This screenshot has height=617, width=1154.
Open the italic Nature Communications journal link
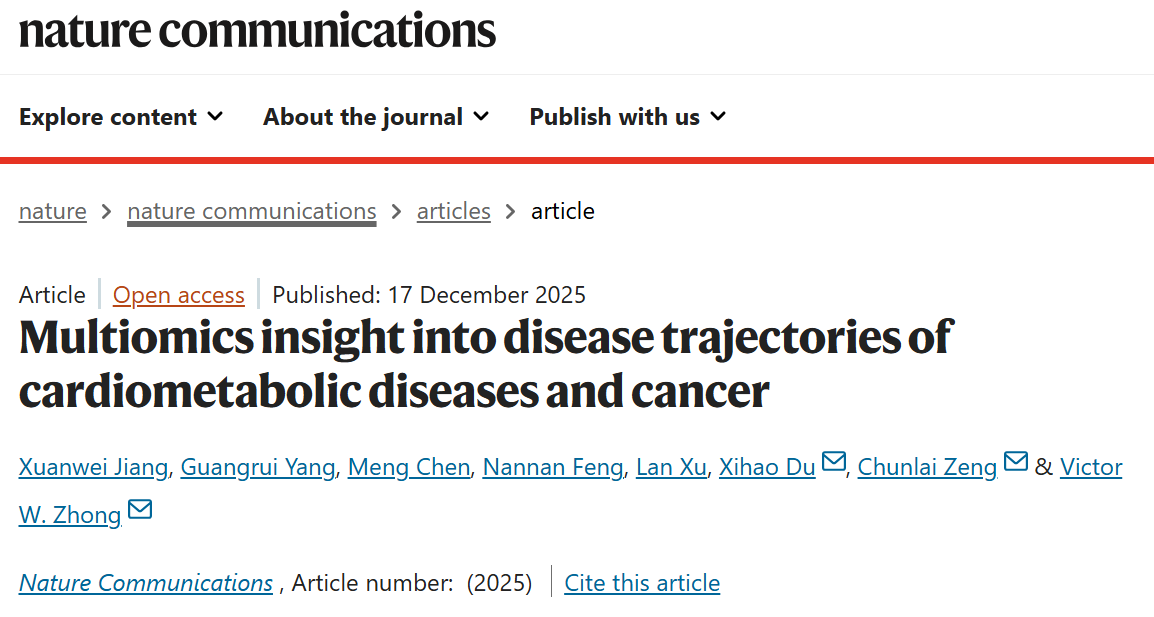pyautogui.click(x=146, y=583)
